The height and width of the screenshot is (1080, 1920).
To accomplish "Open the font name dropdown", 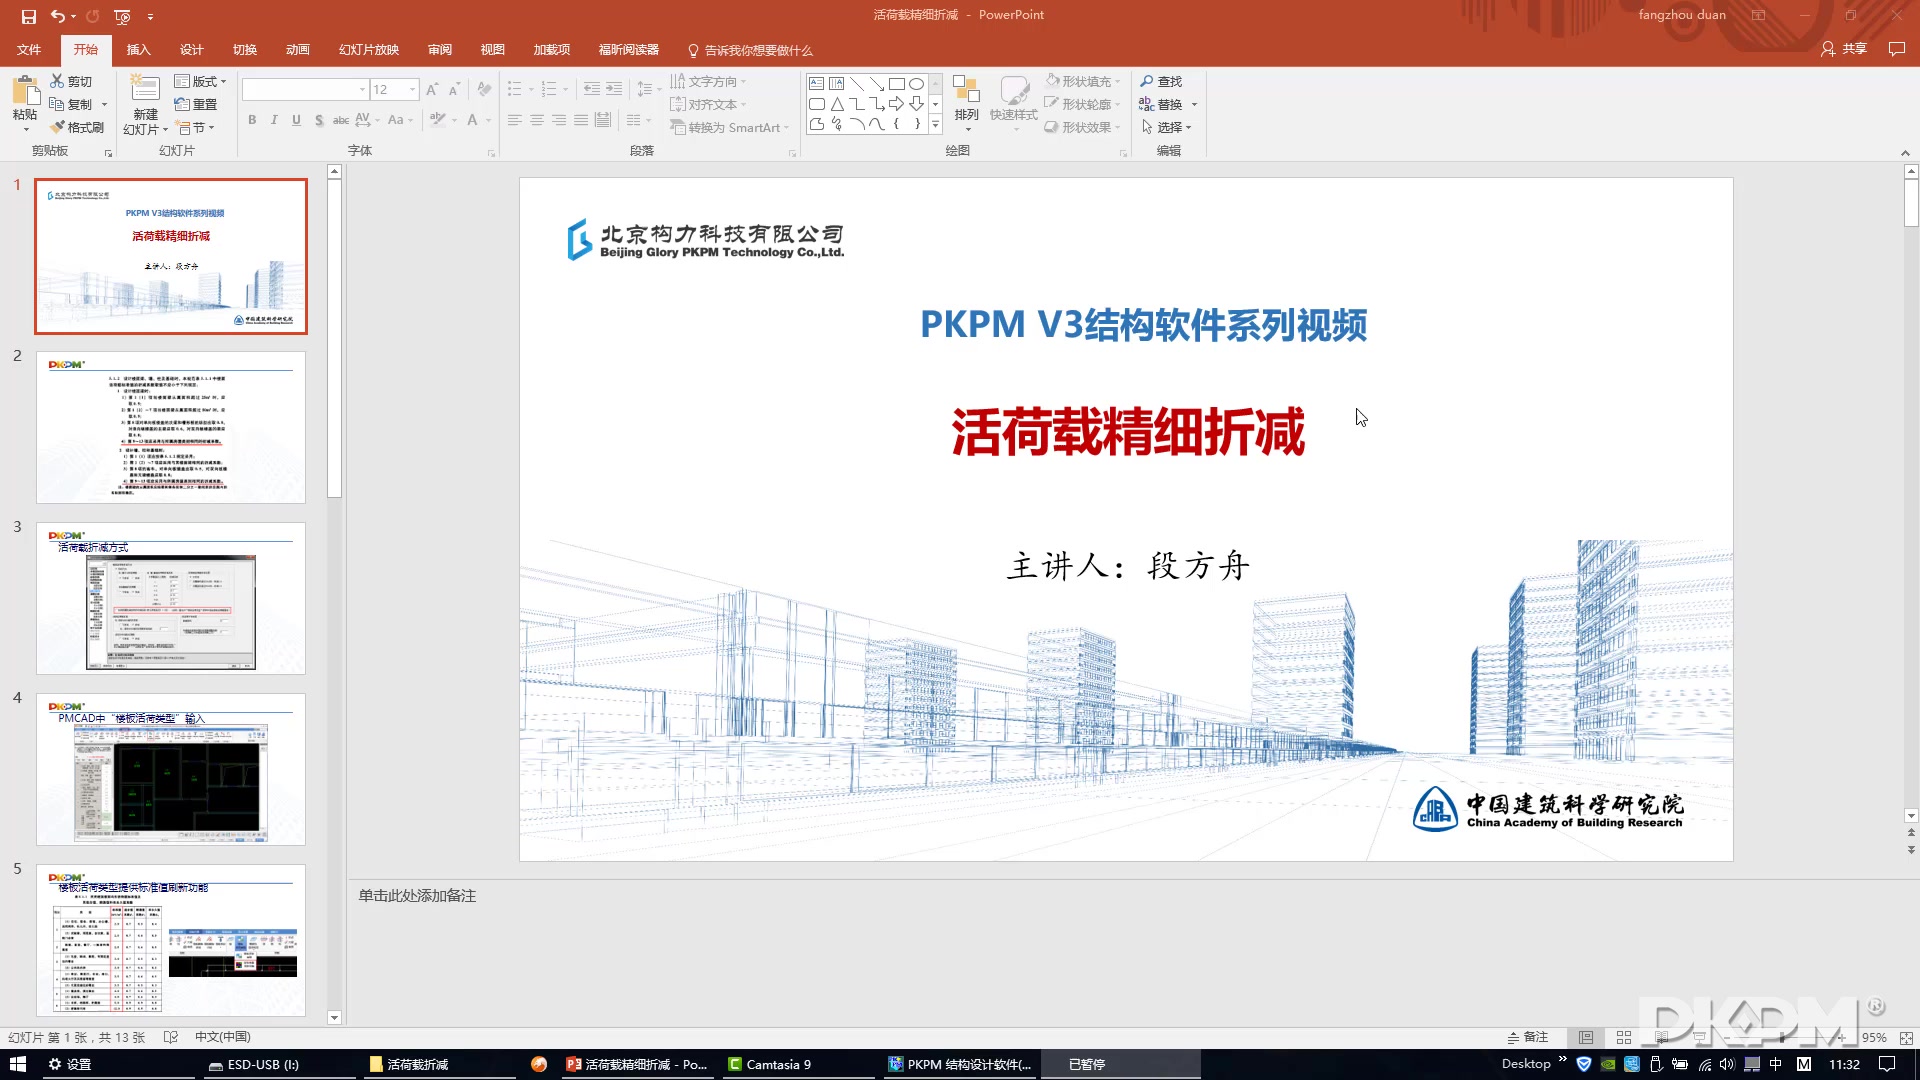I will (362, 90).
